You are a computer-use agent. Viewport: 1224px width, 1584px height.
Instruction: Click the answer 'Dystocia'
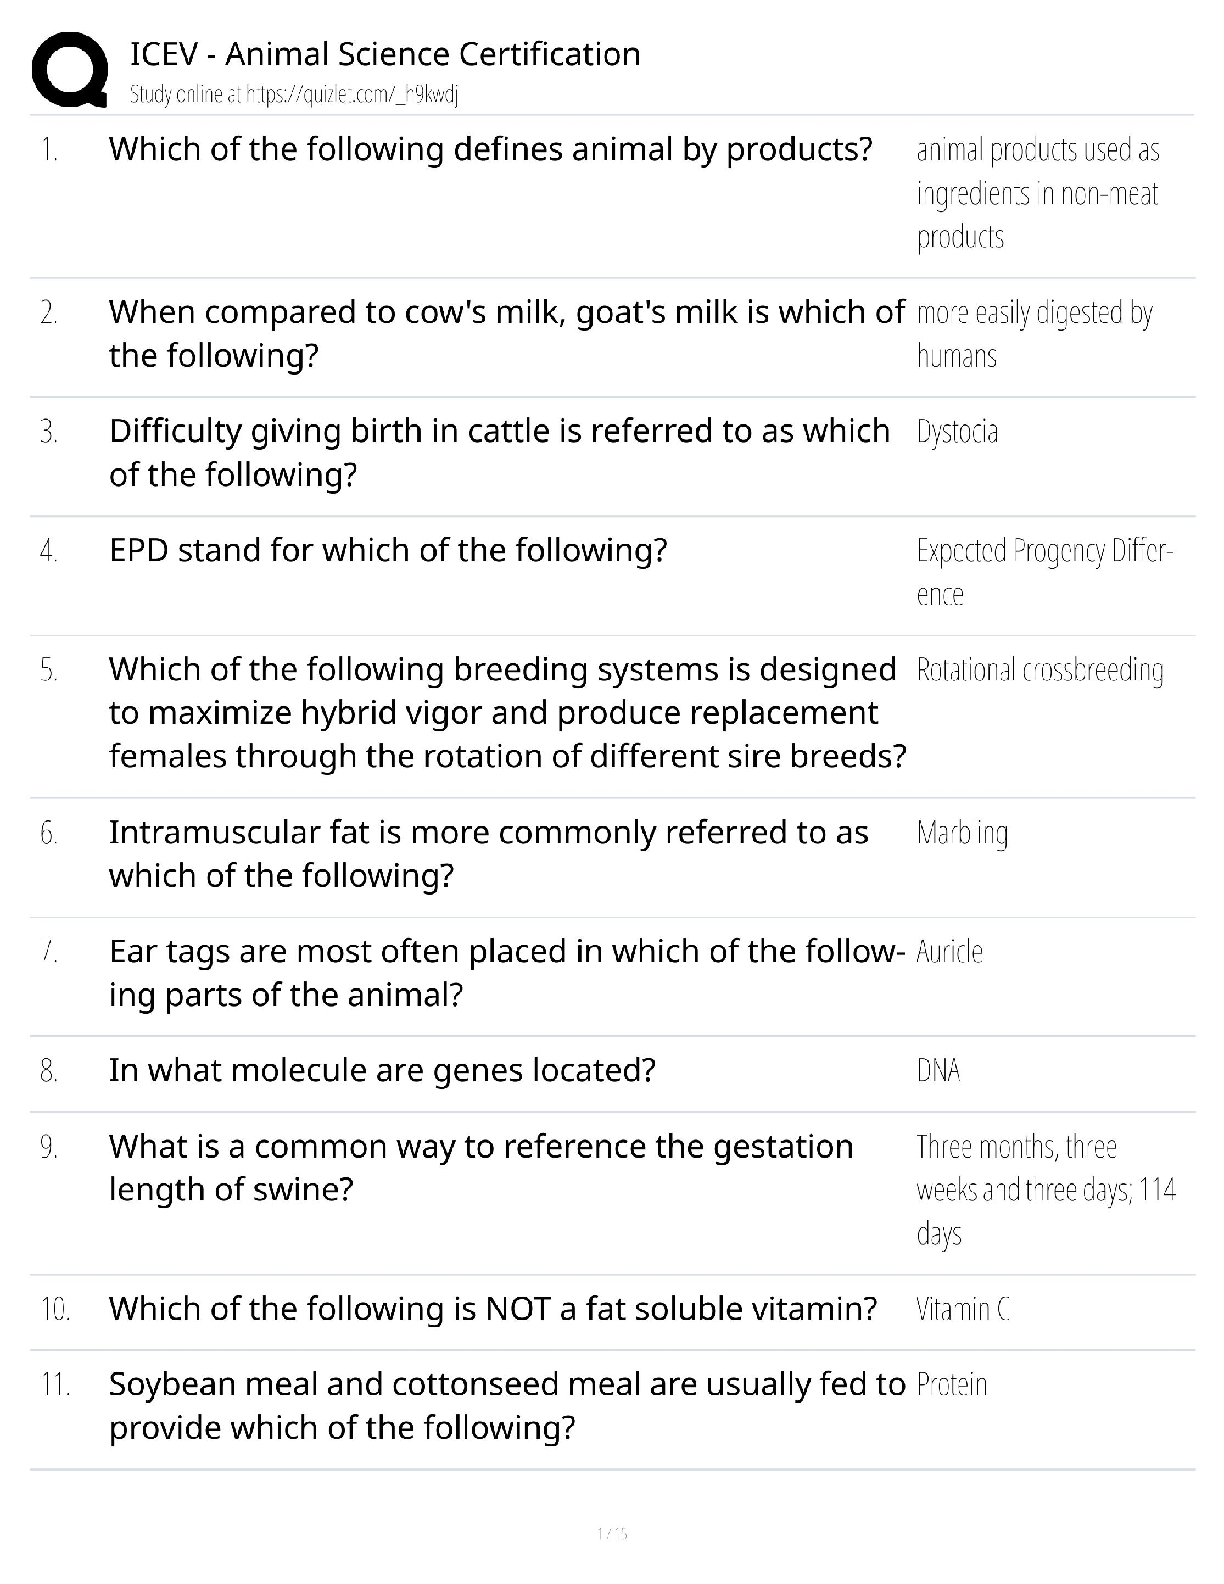[x=957, y=432]
